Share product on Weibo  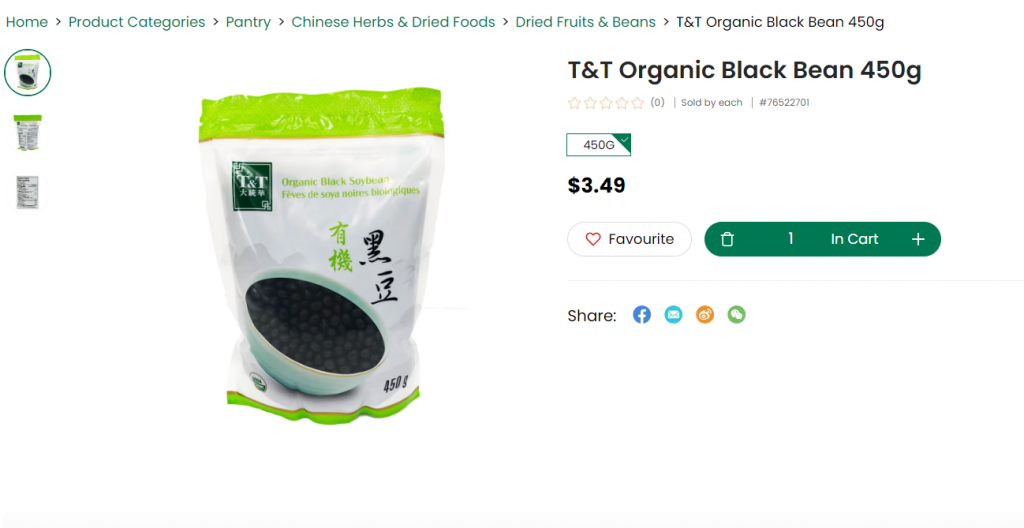coord(705,315)
